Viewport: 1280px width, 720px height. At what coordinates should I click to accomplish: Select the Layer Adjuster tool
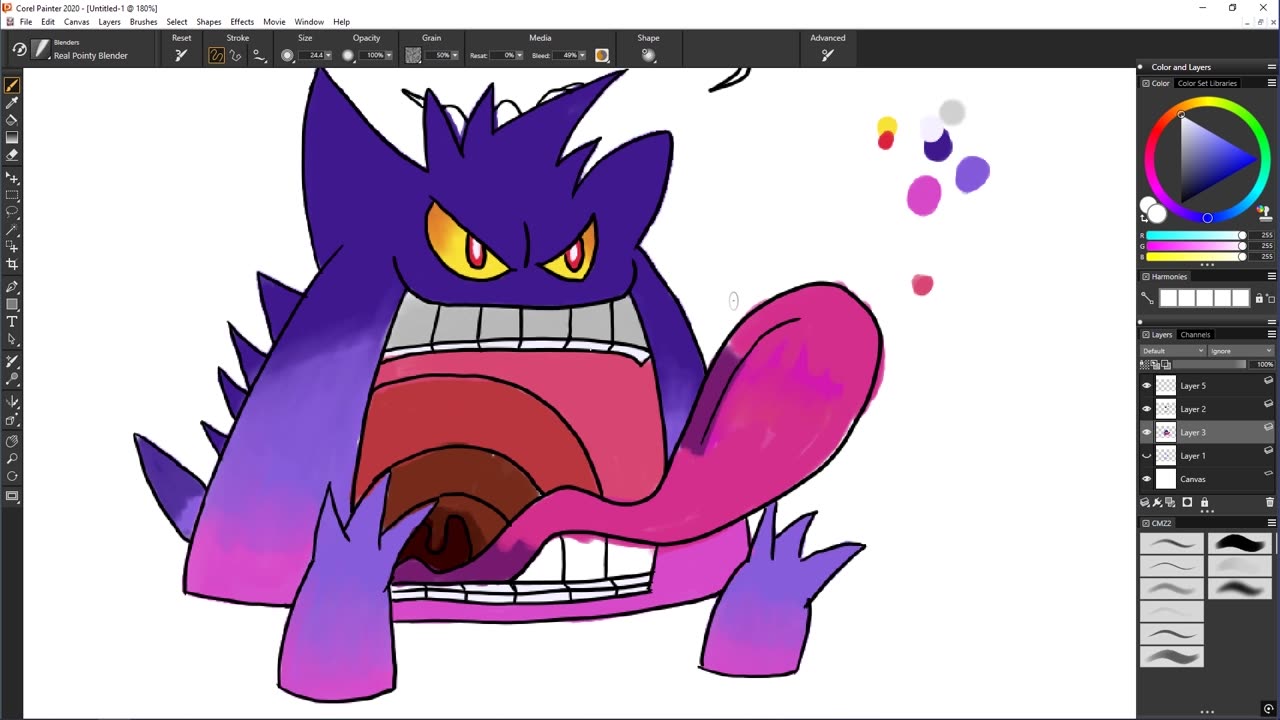(12, 178)
